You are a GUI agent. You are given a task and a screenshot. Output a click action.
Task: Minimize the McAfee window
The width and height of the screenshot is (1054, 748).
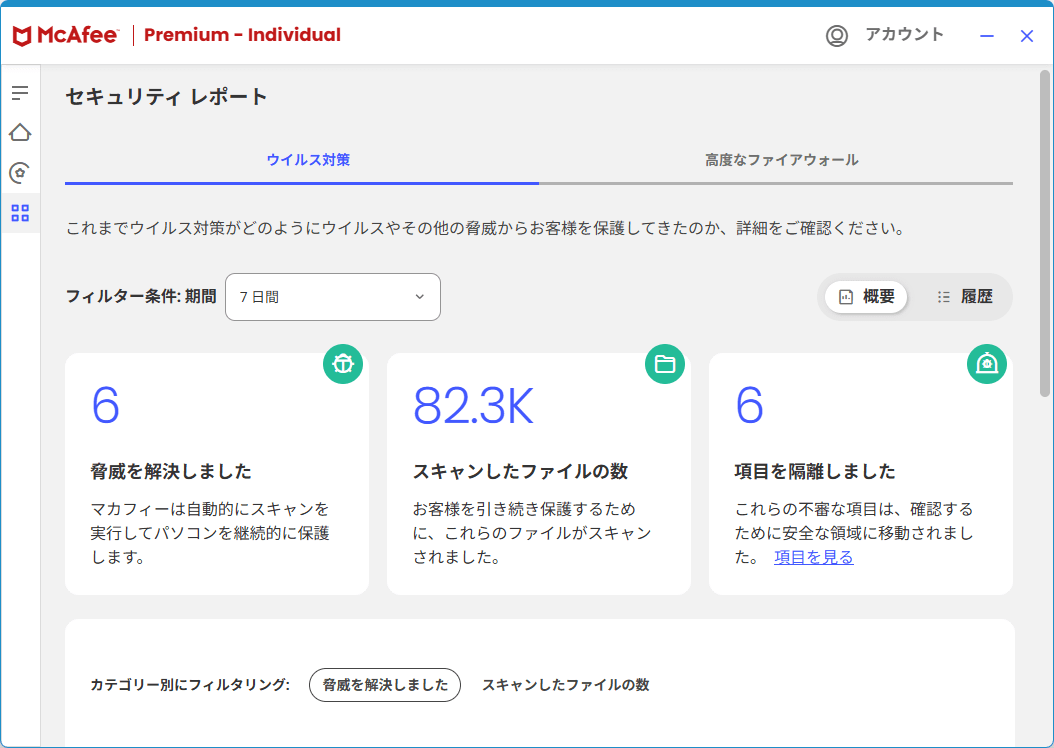point(987,36)
